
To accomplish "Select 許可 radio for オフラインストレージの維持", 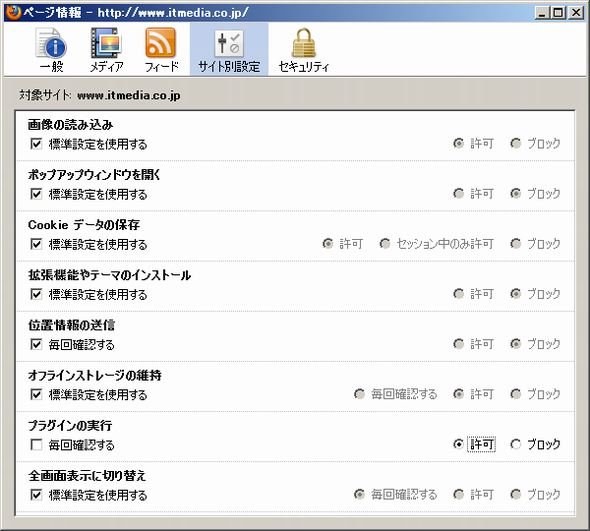I will pyautogui.click(x=458, y=394).
